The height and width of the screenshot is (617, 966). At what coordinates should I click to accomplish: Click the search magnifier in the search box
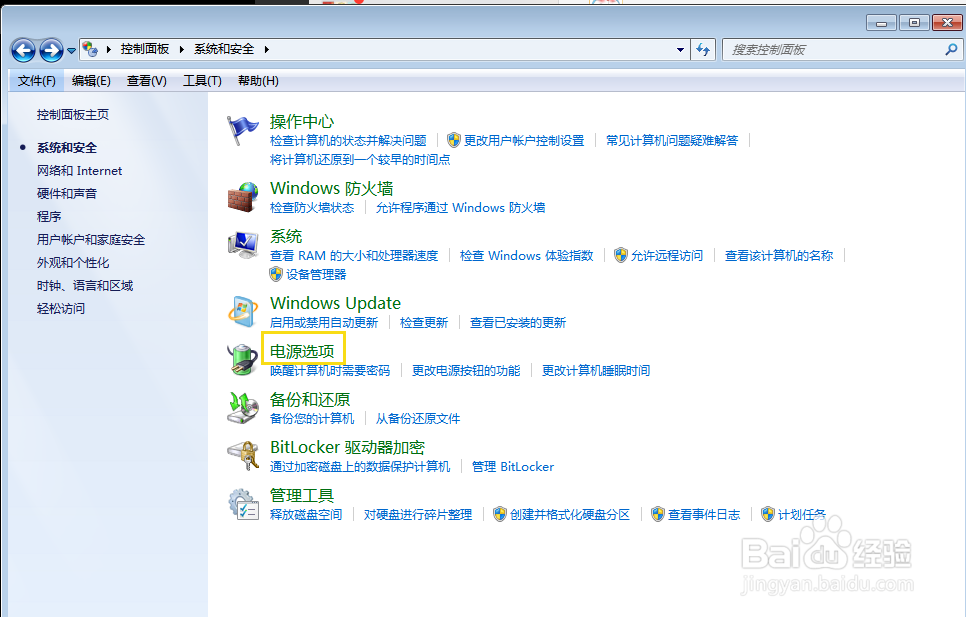(x=951, y=49)
